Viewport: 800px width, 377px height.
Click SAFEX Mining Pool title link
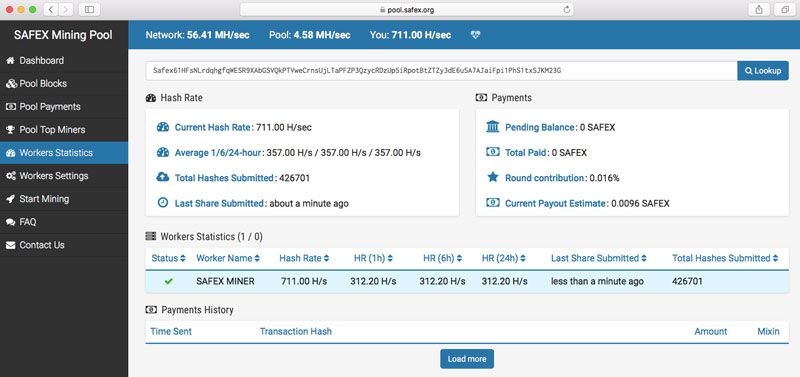pos(63,35)
